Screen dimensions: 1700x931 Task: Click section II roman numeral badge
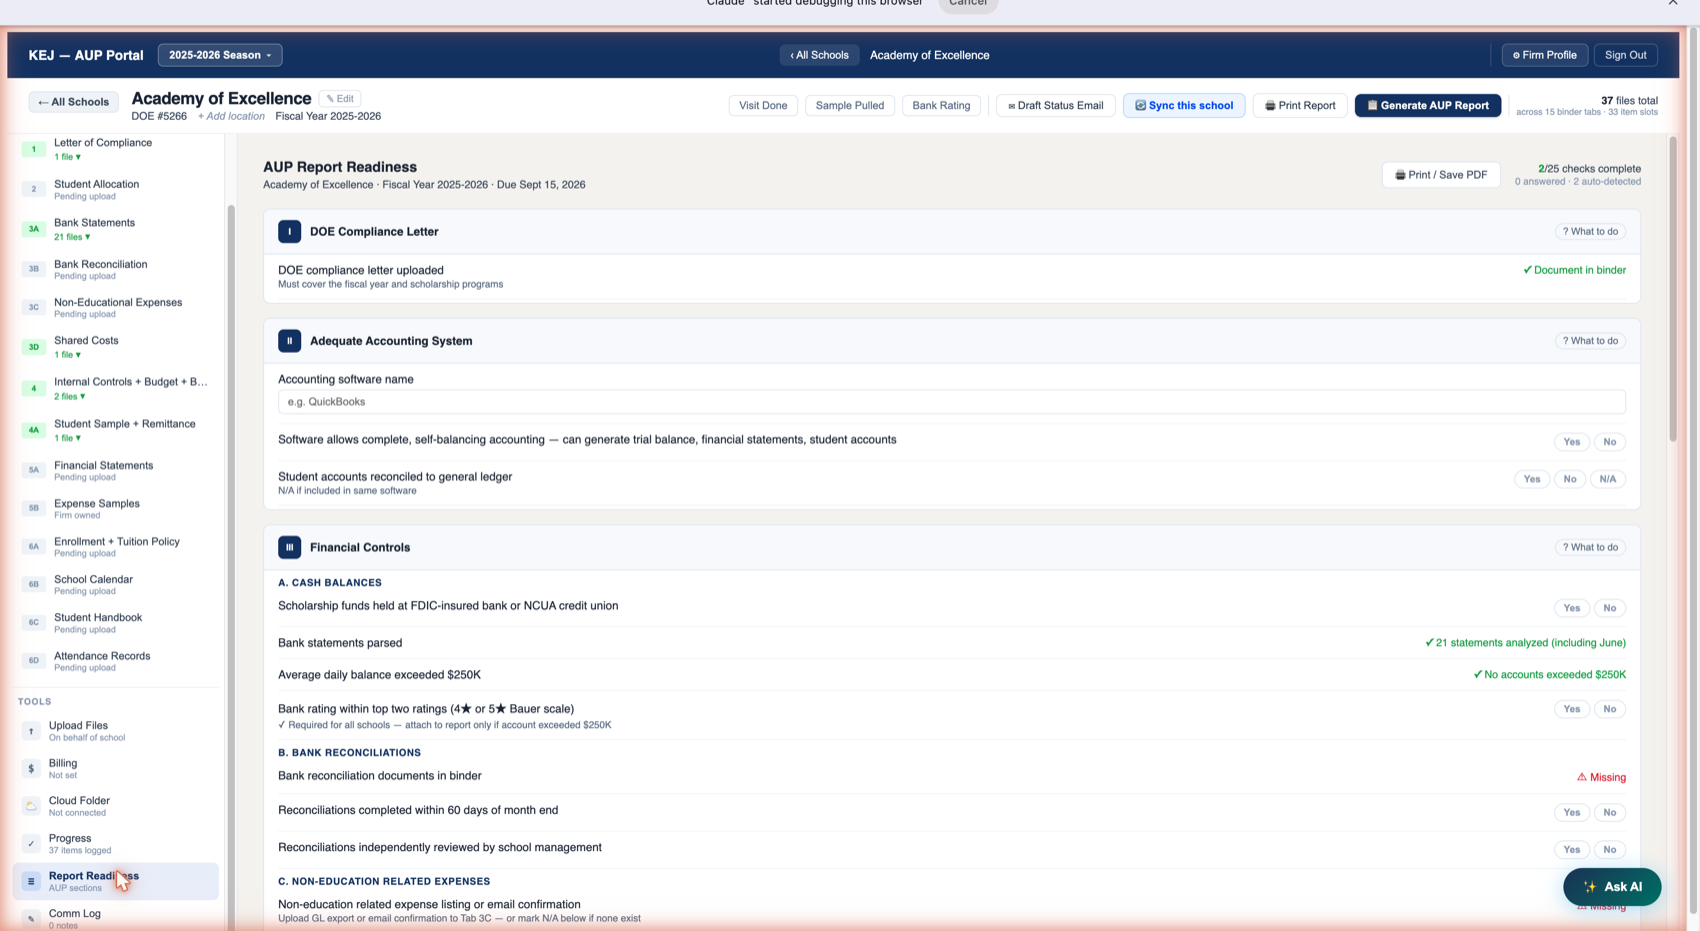click(289, 341)
